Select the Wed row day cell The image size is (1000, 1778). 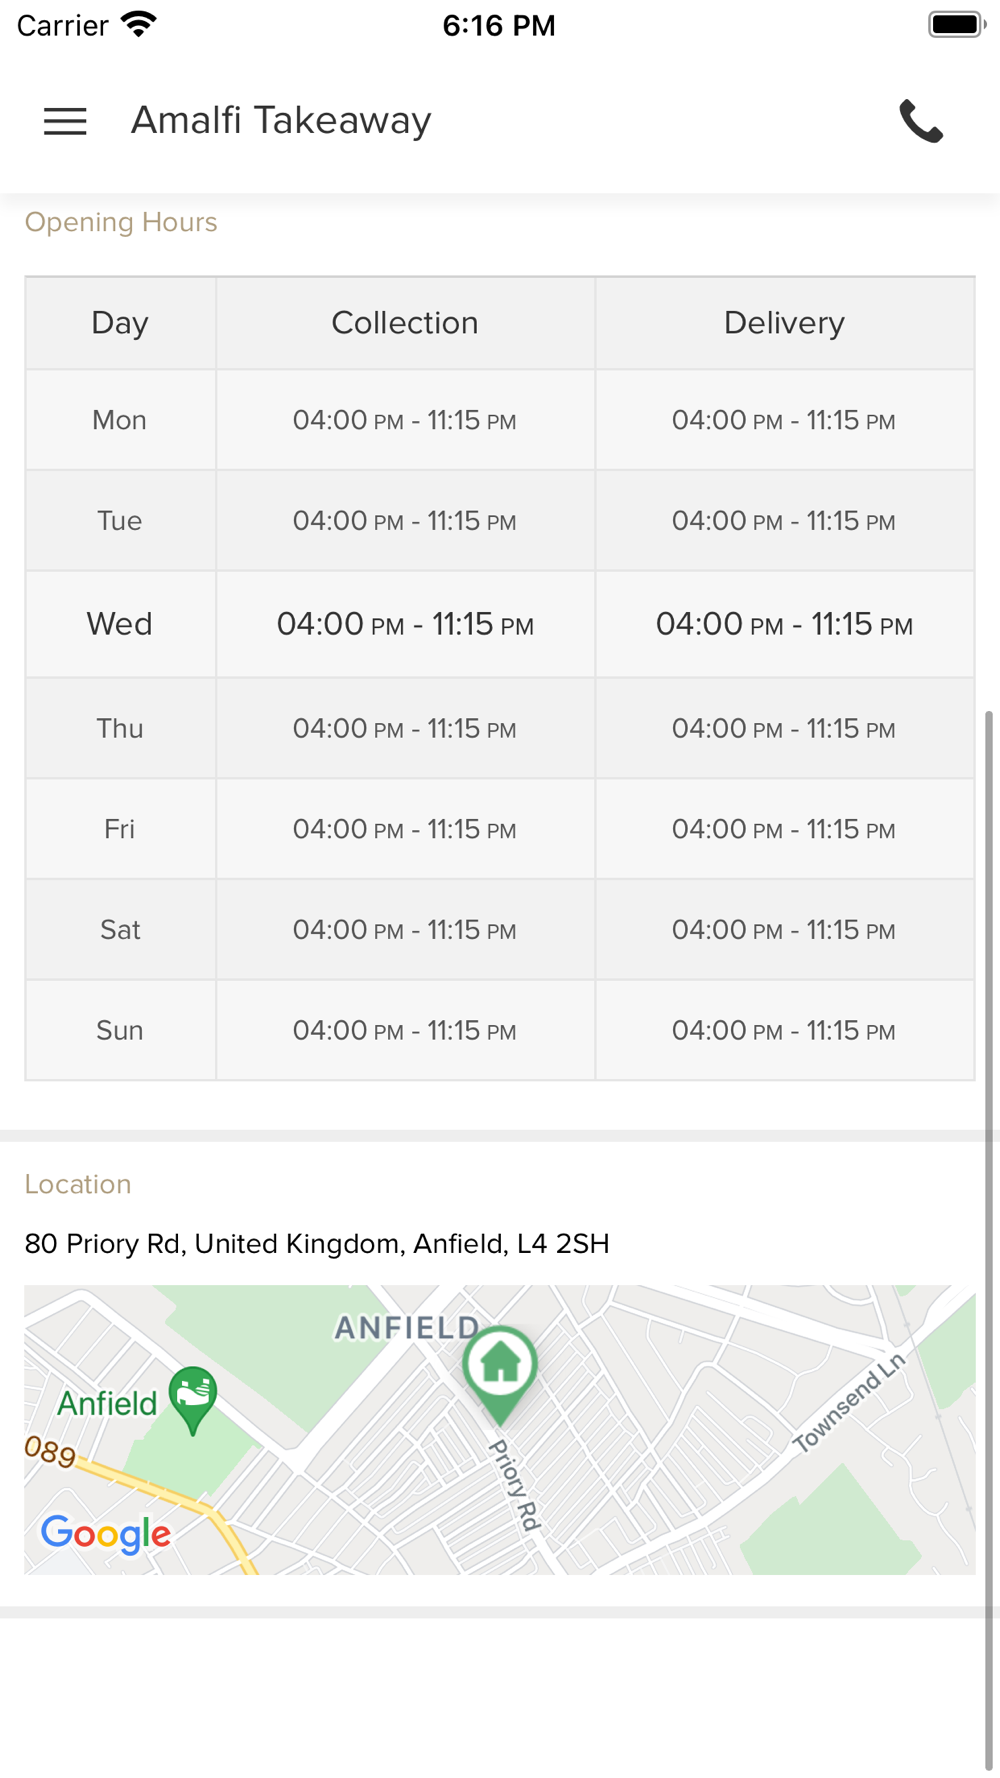click(x=120, y=624)
